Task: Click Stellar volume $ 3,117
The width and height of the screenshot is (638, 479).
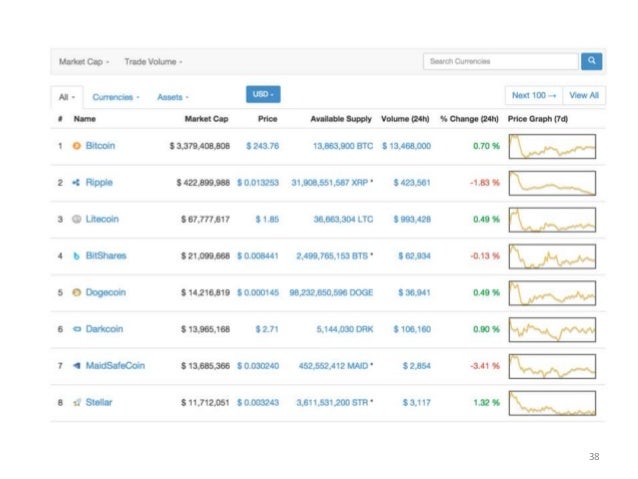Action: [x=416, y=402]
